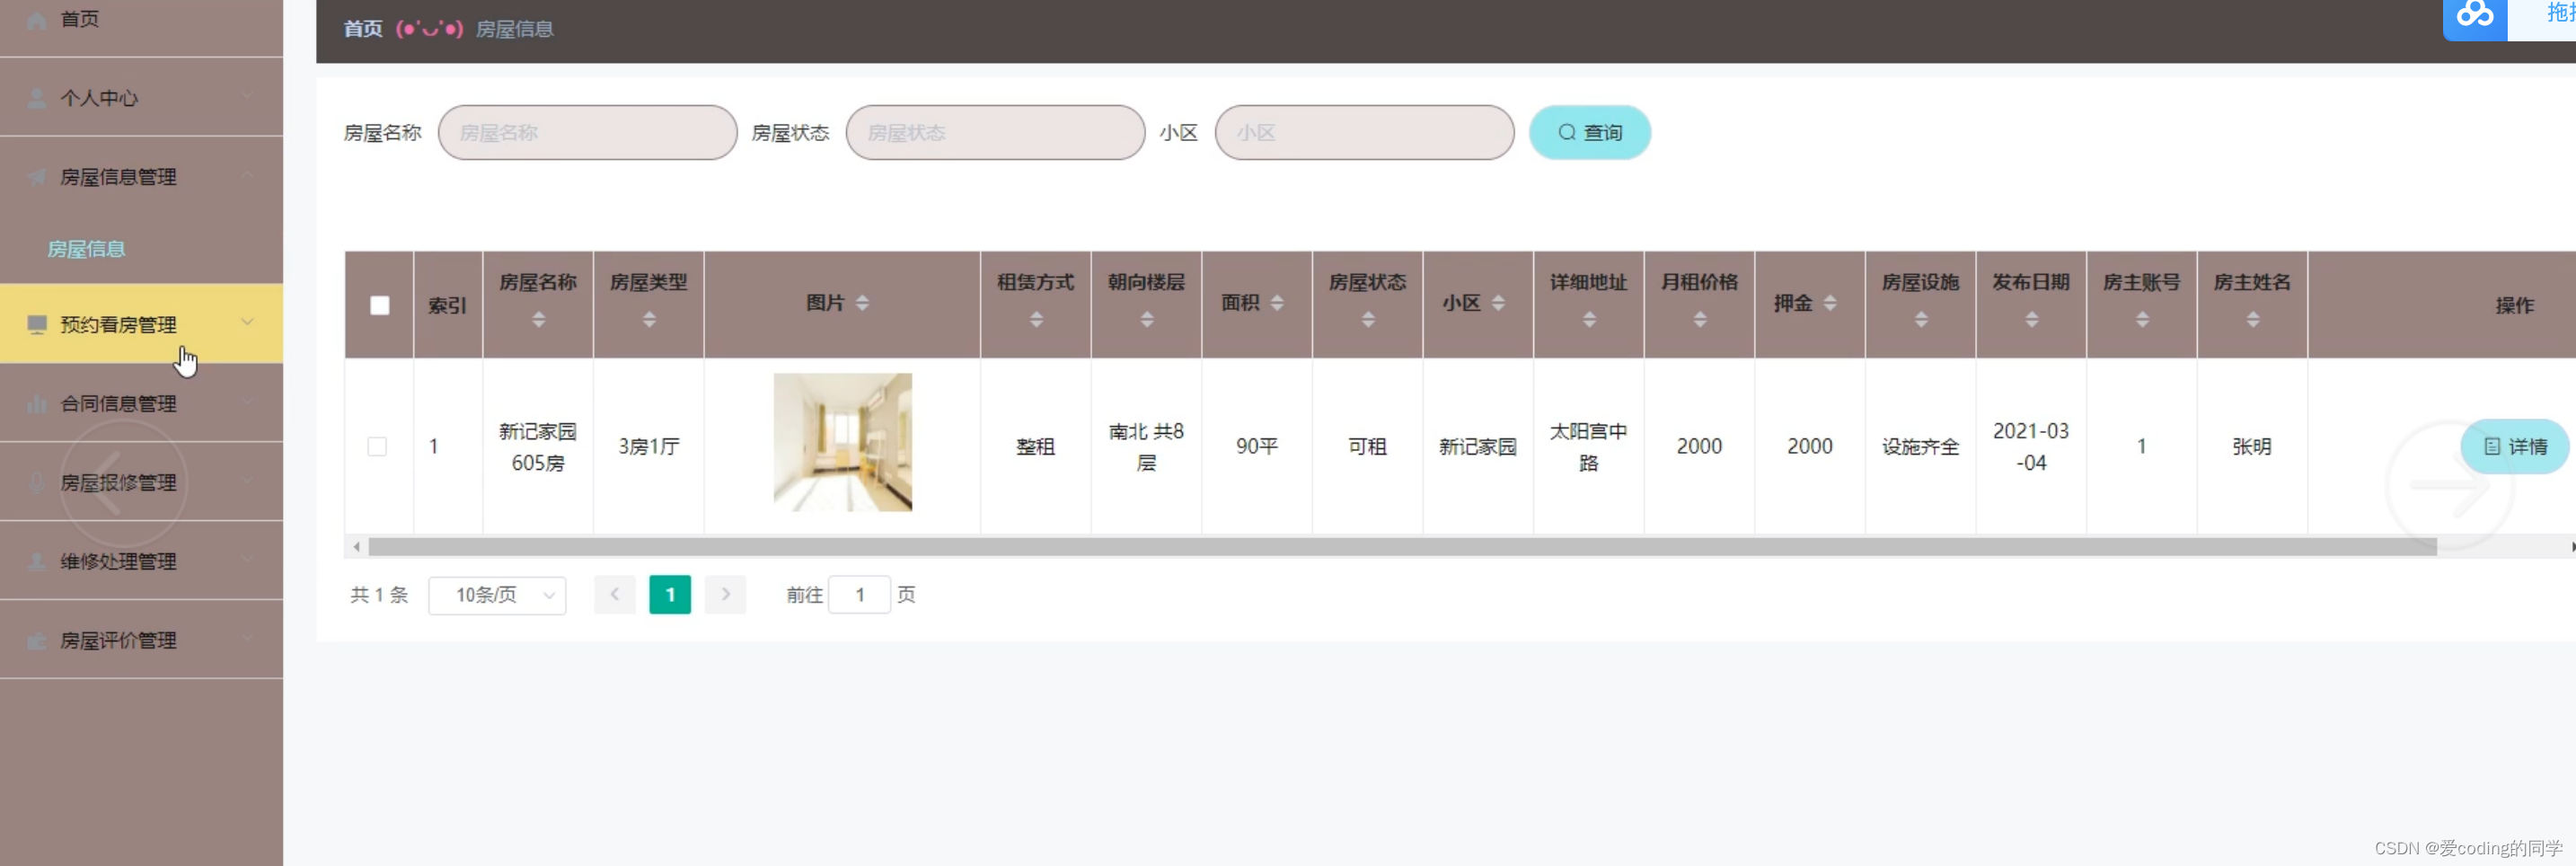Sort by 月租价格 column arrows
This screenshot has width=2576, height=866.
click(x=1700, y=319)
